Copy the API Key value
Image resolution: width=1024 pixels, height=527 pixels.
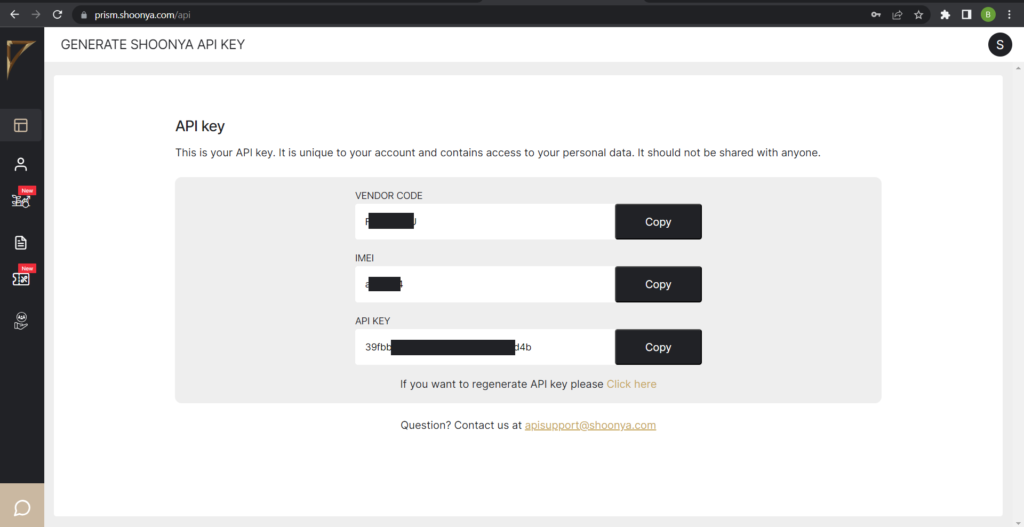[658, 347]
